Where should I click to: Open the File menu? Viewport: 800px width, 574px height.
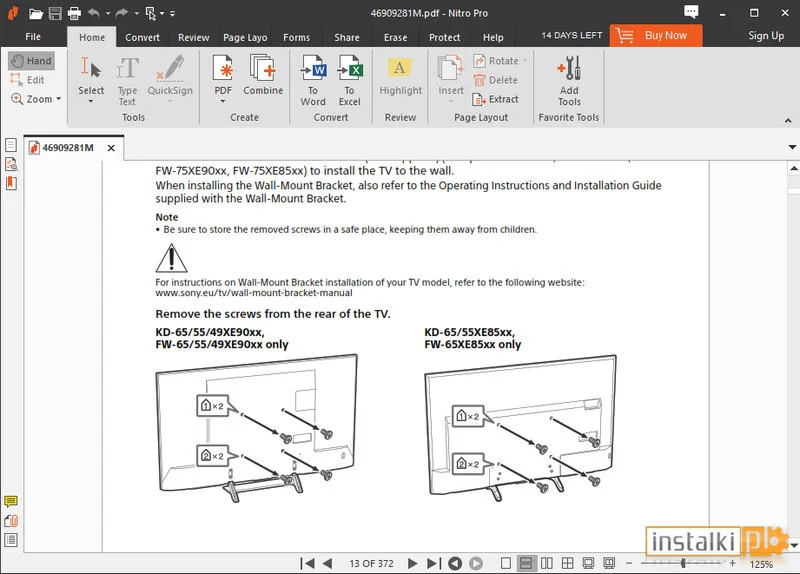click(33, 37)
